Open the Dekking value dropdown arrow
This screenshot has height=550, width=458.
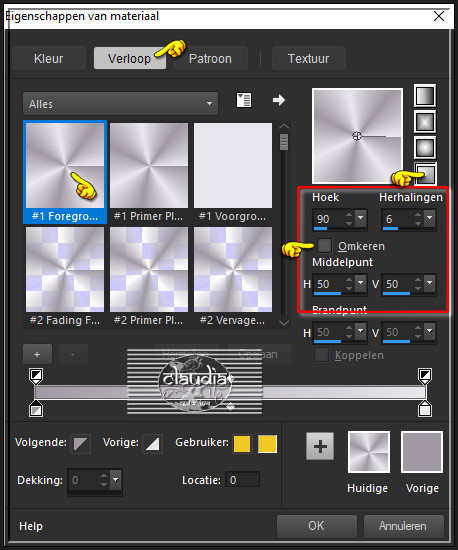pyautogui.click(x=115, y=479)
